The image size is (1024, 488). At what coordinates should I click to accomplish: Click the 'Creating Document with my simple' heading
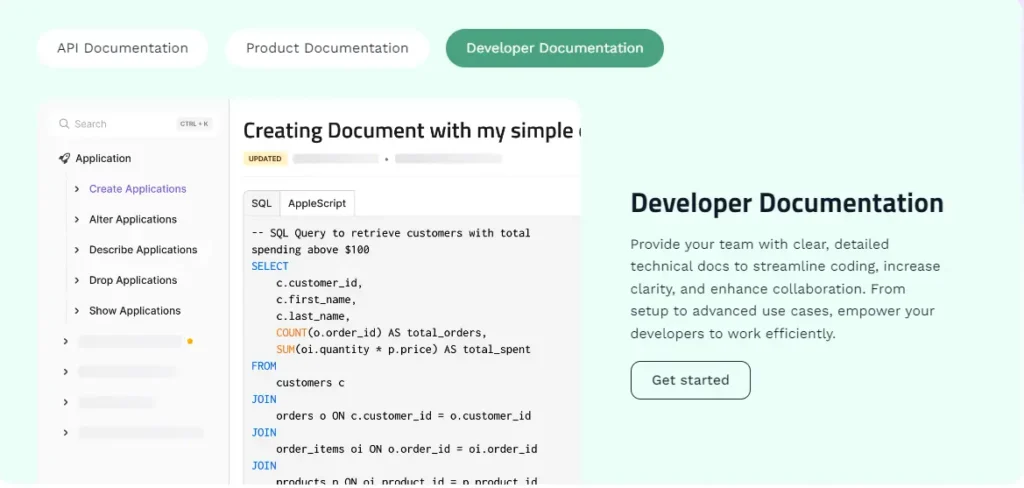411,131
